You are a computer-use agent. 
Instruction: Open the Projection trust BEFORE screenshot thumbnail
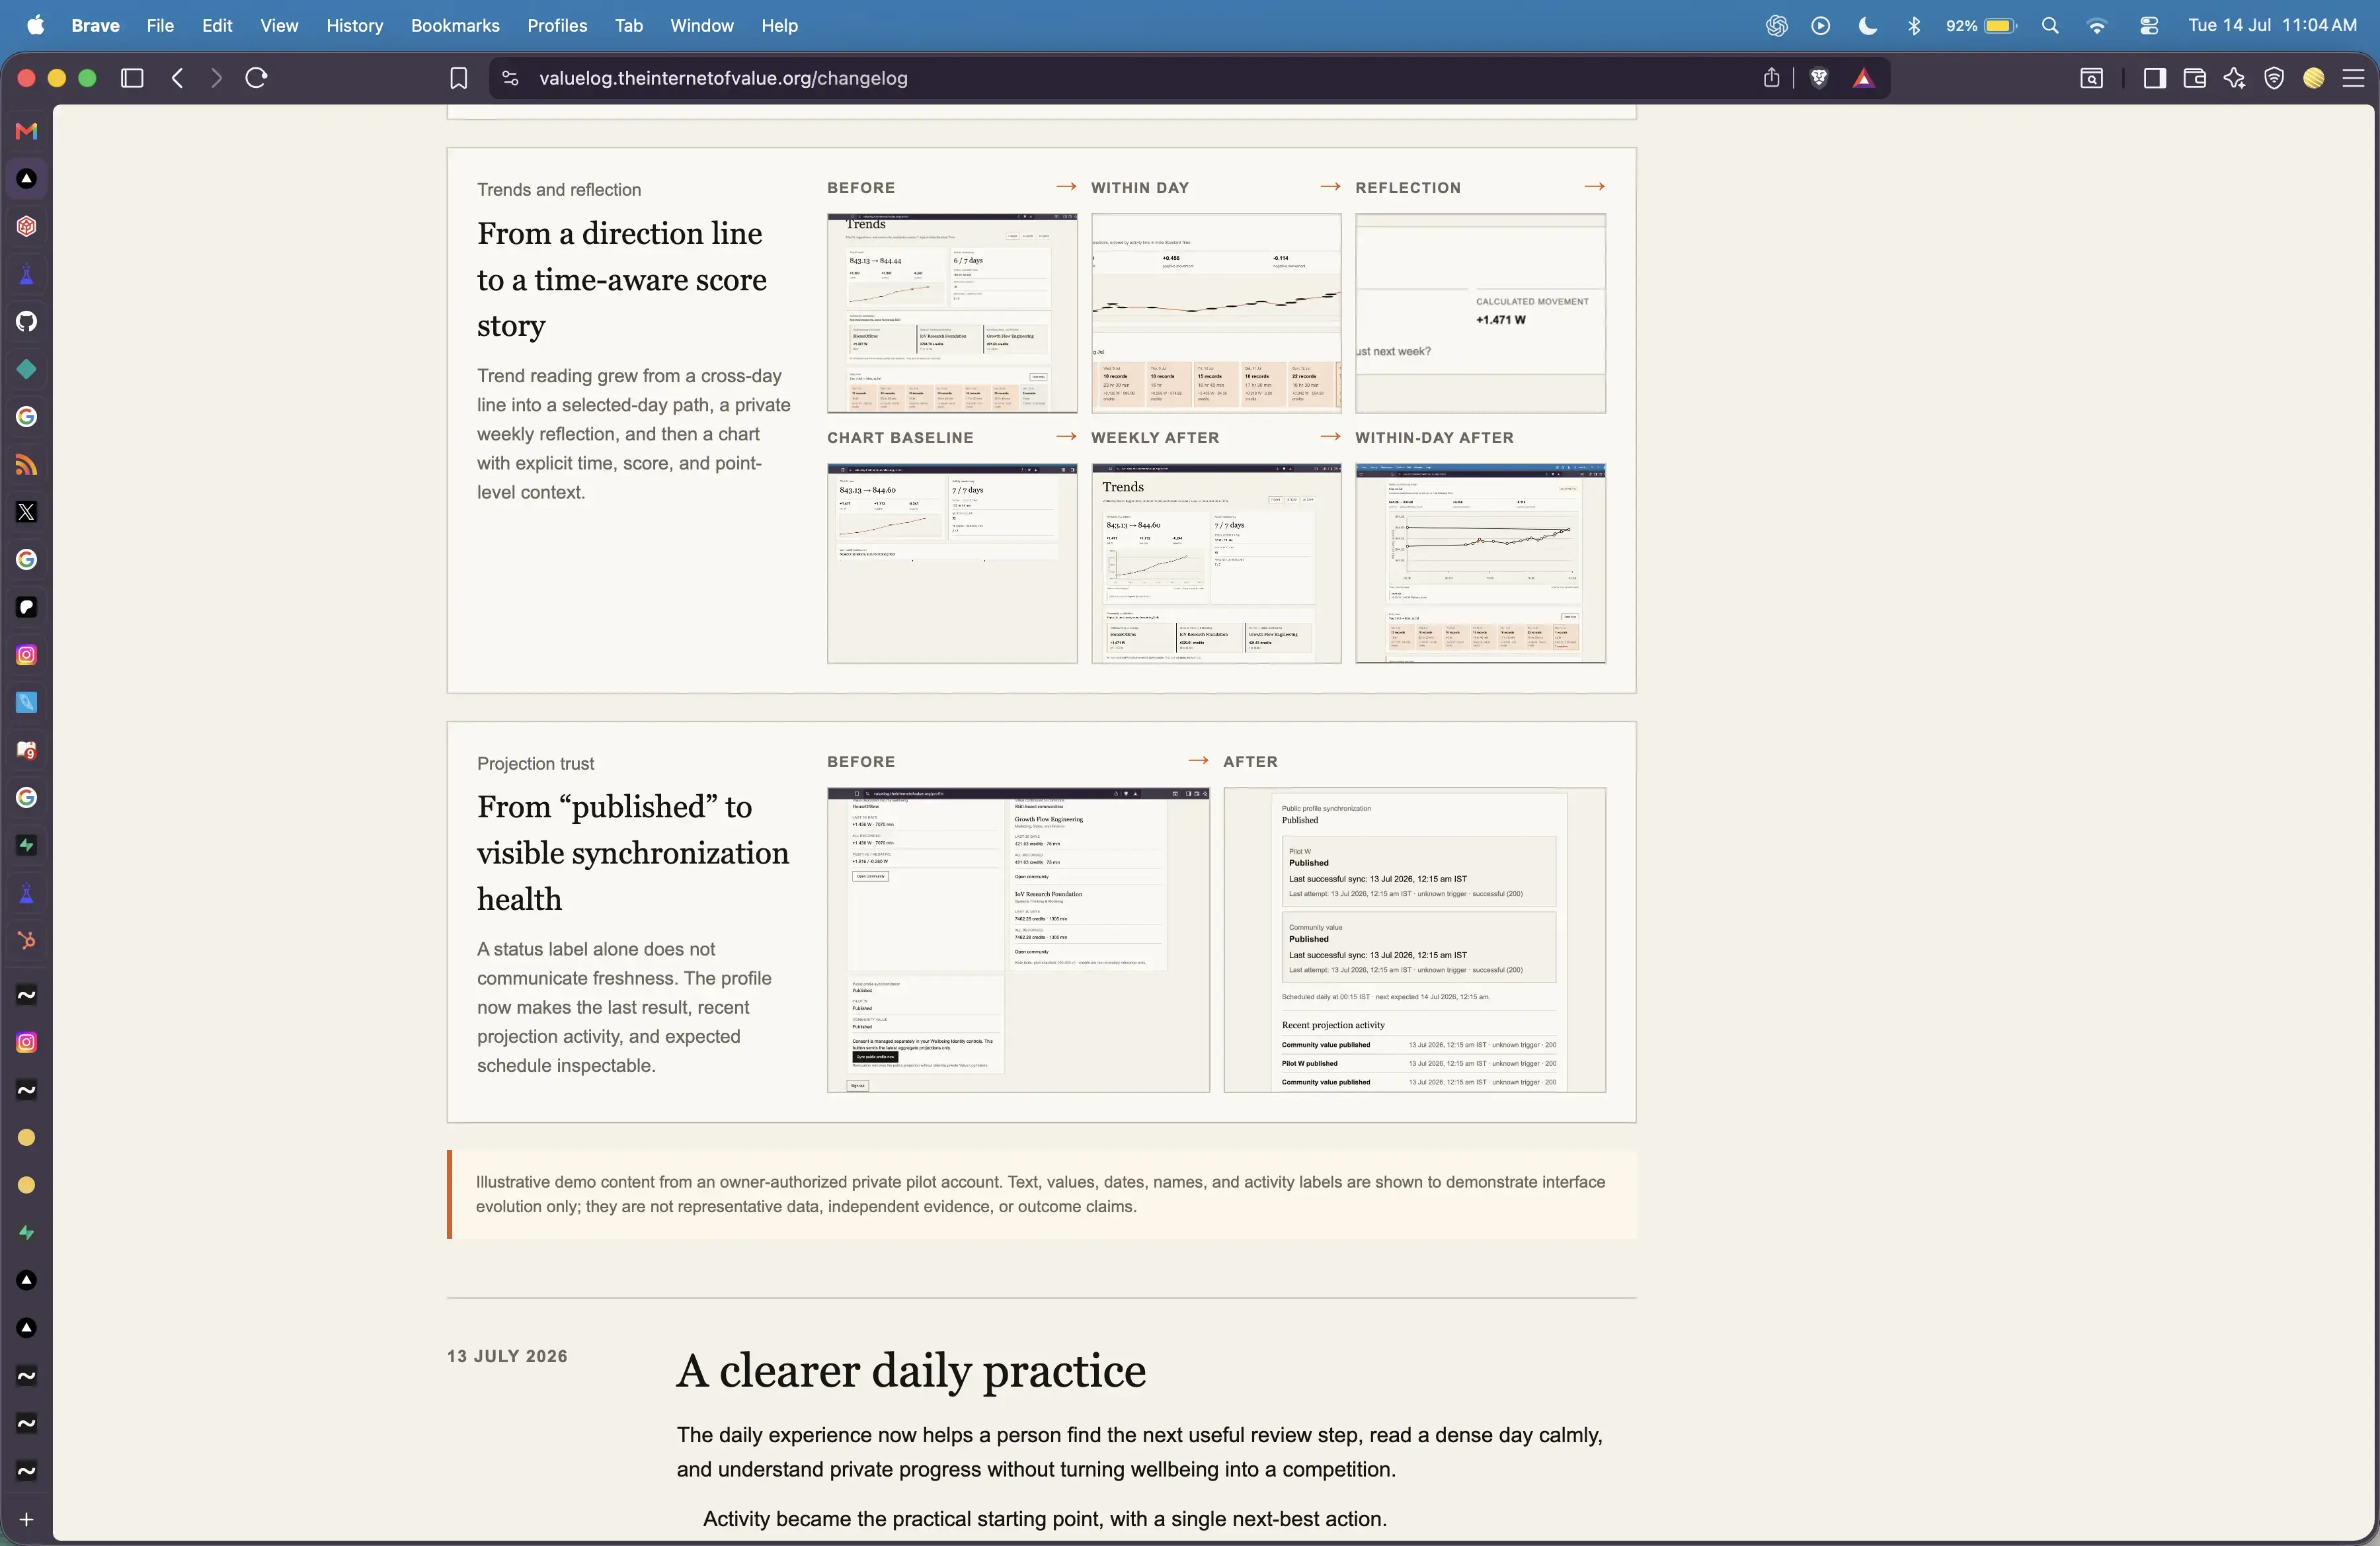(x=1018, y=940)
